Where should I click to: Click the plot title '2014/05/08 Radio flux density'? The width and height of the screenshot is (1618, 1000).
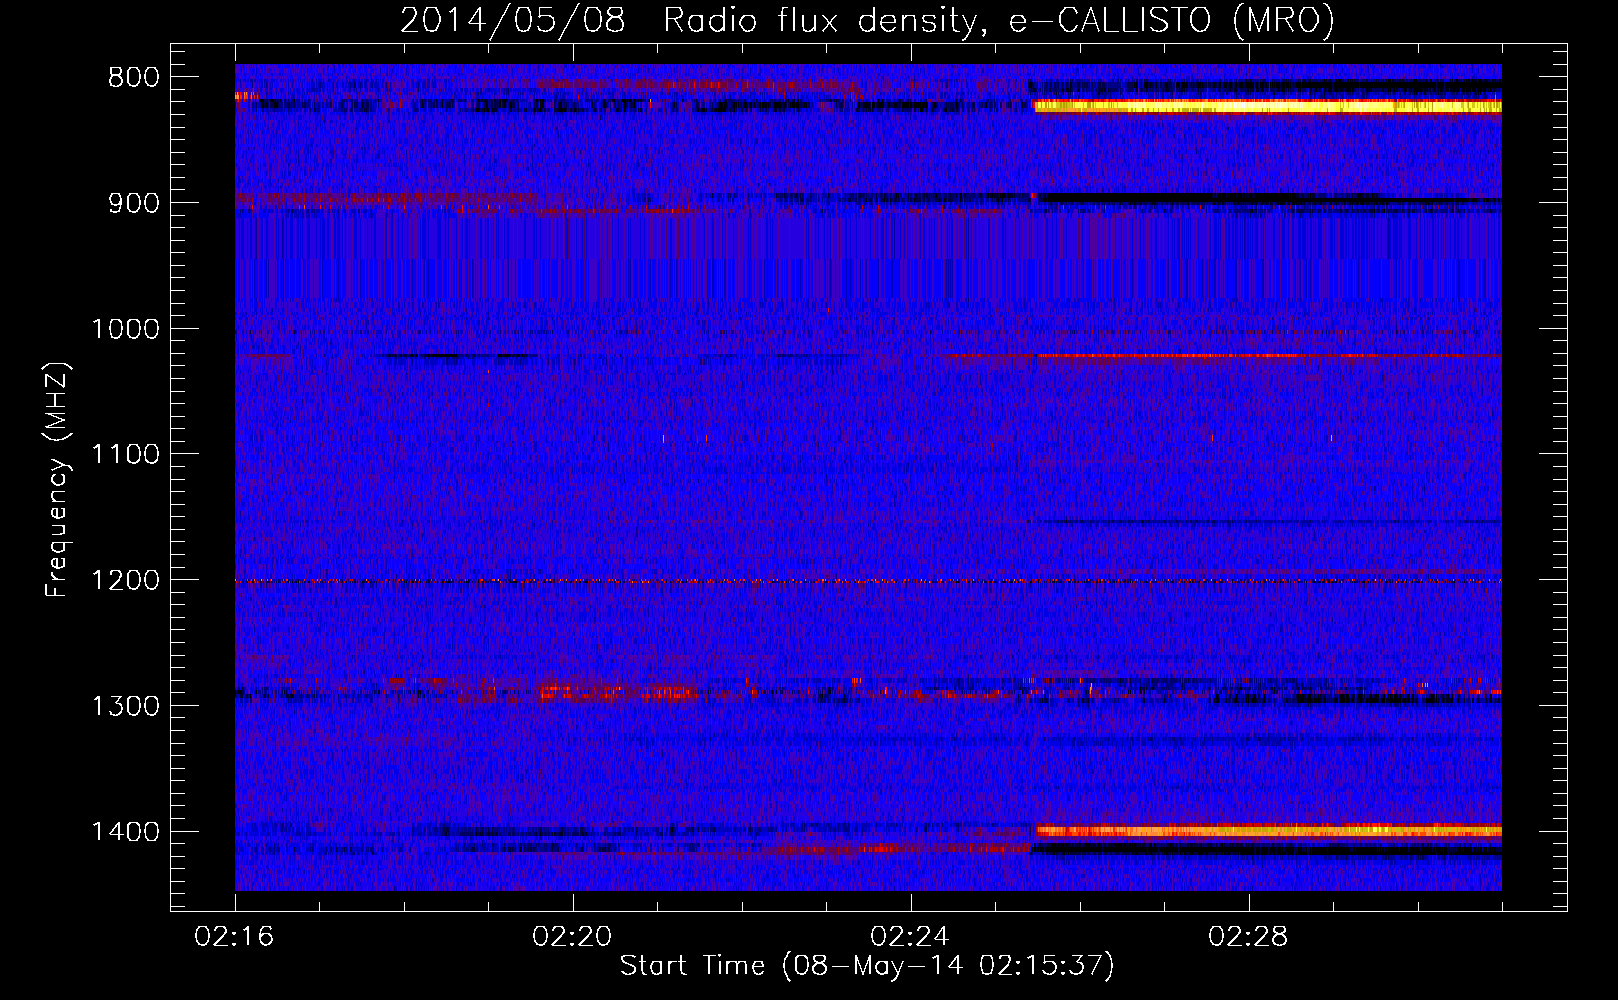click(867, 20)
